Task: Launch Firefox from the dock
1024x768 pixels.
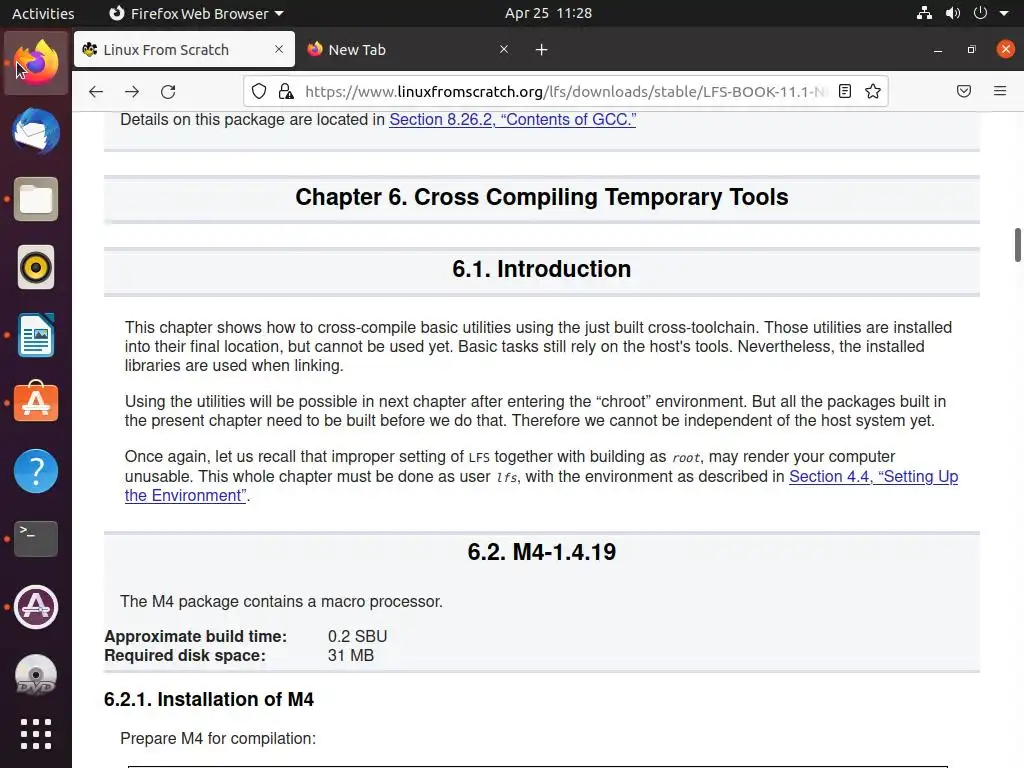Action: [x=36, y=63]
